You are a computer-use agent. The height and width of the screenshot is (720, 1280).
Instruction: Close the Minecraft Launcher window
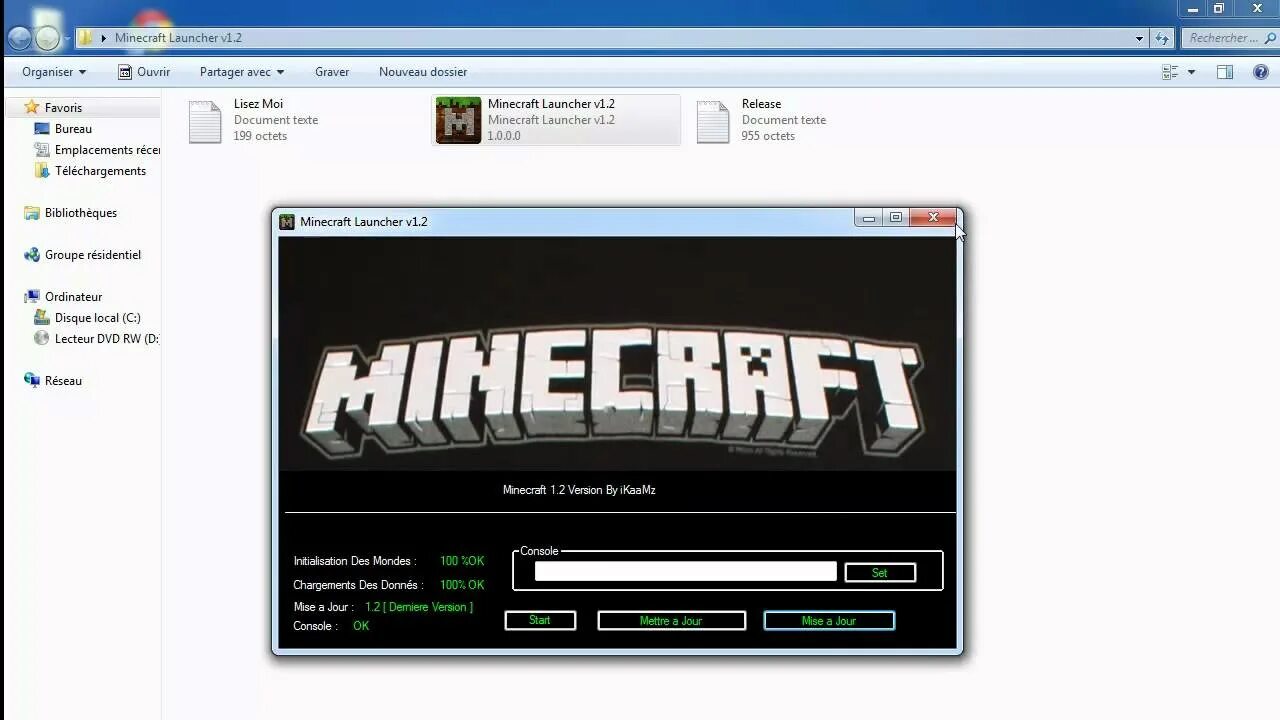[x=933, y=218]
